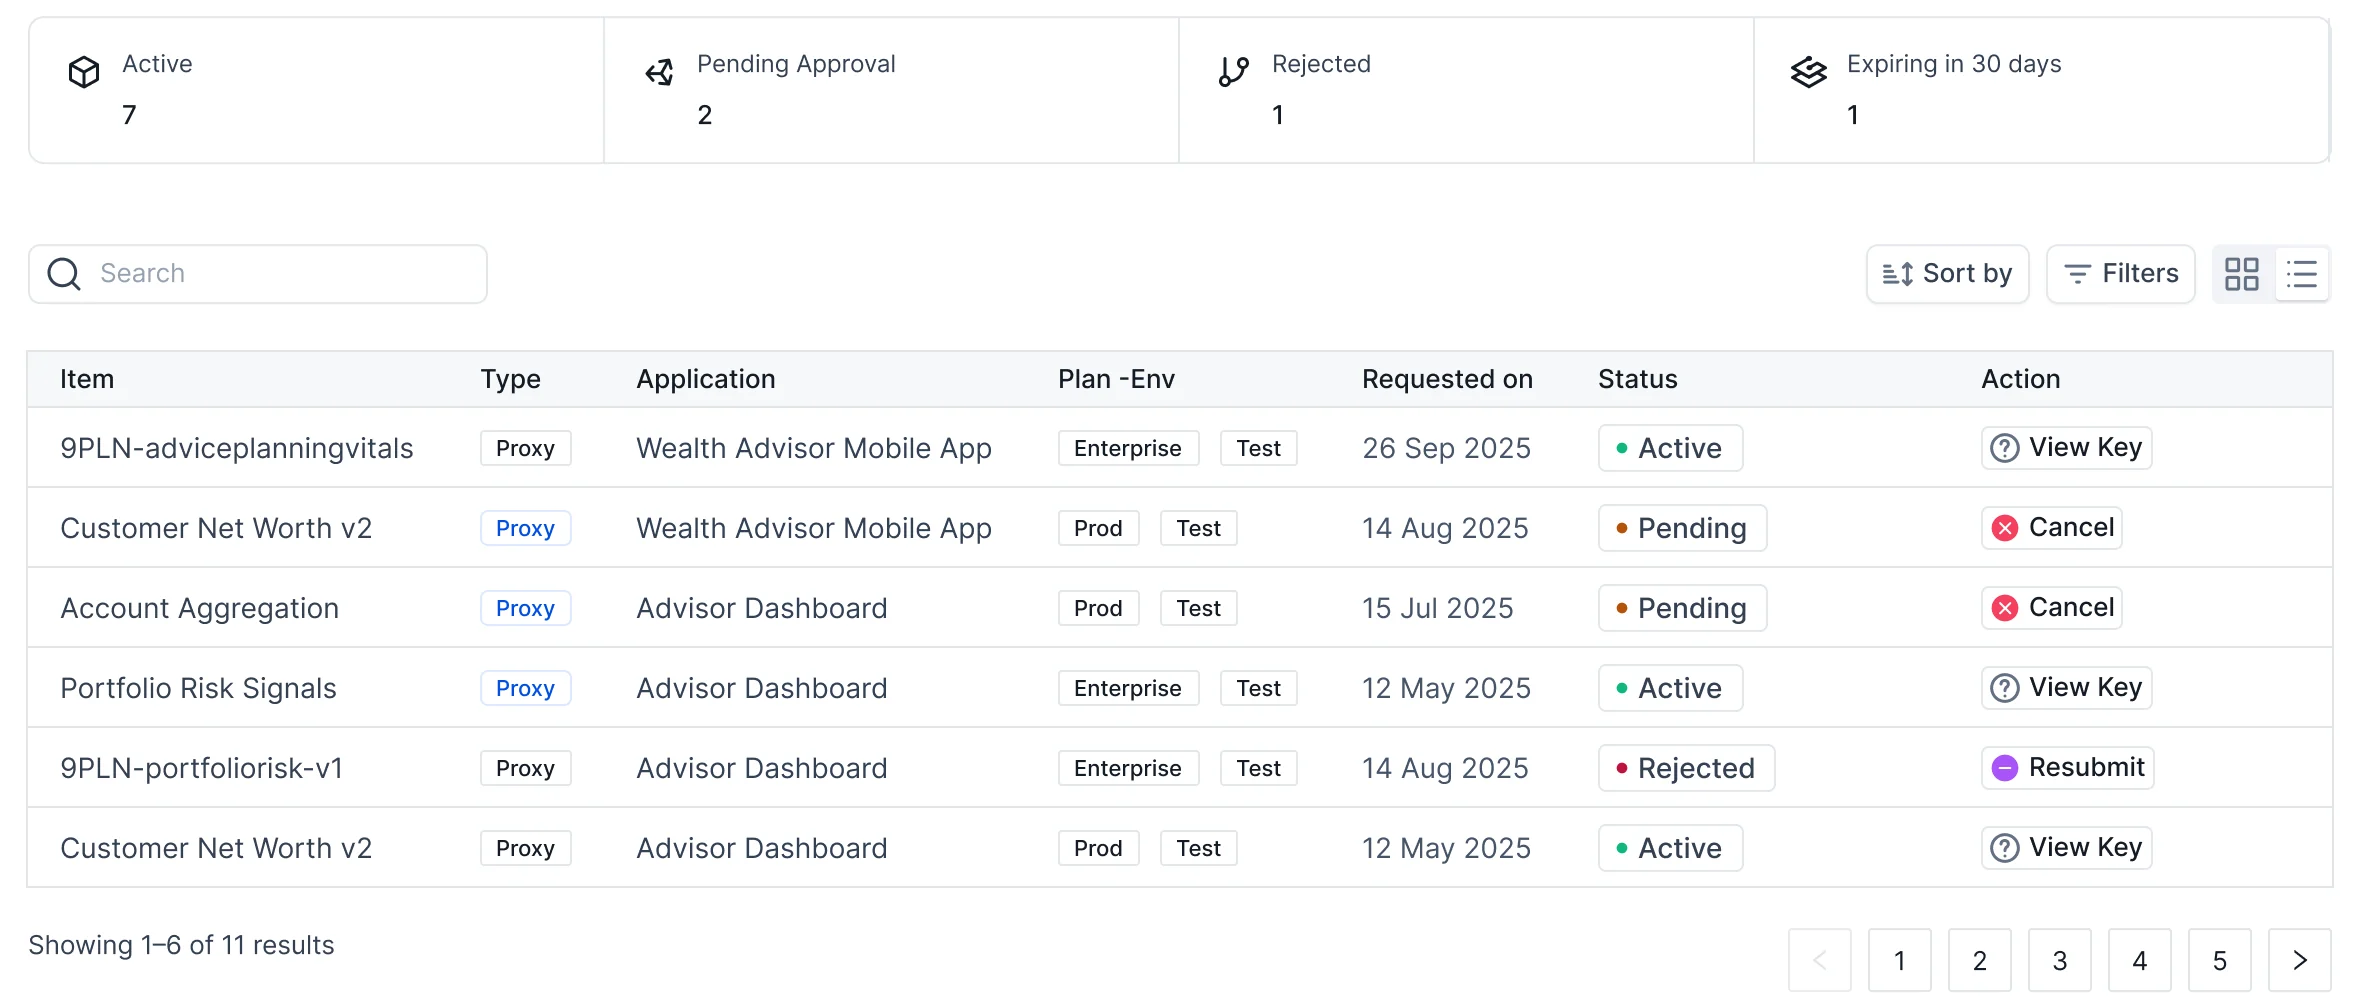This screenshot has width=2380, height=1000.
Task: Click the Requested on column header
Action: coord(1447,379)
